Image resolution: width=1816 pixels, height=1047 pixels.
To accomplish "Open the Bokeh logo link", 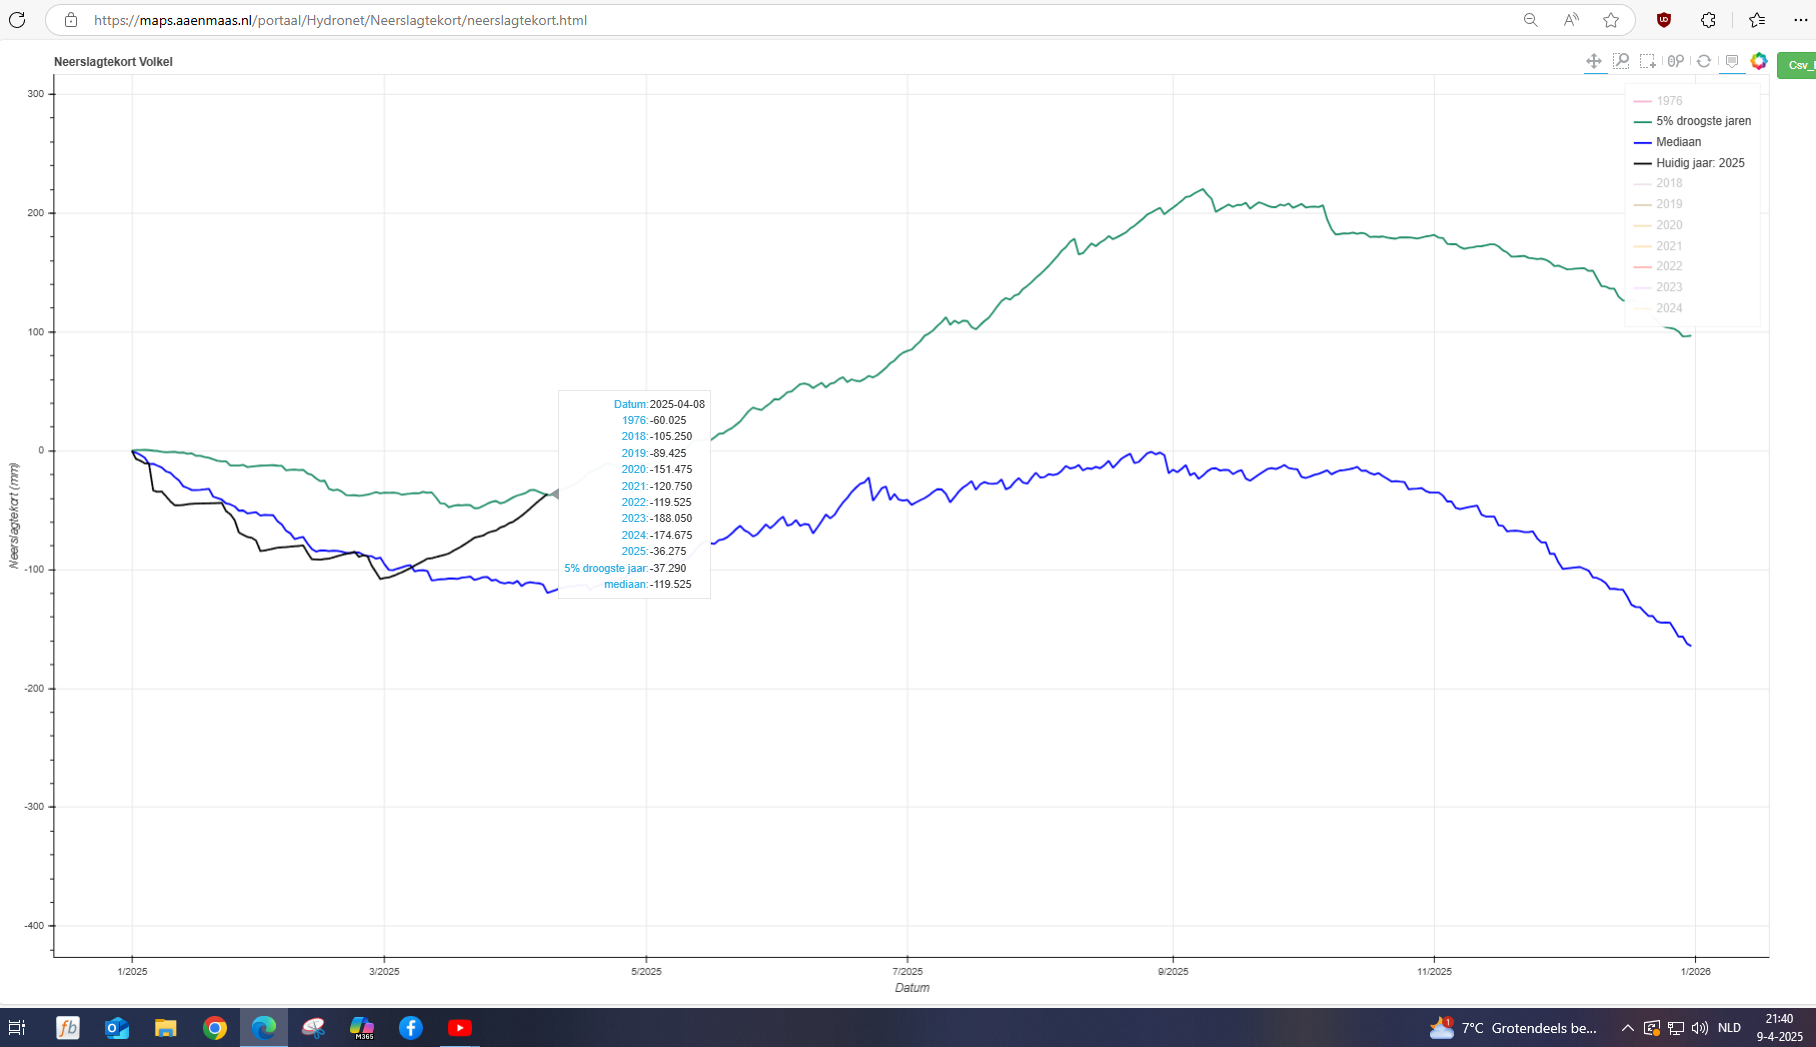I will coord(1759,62).
